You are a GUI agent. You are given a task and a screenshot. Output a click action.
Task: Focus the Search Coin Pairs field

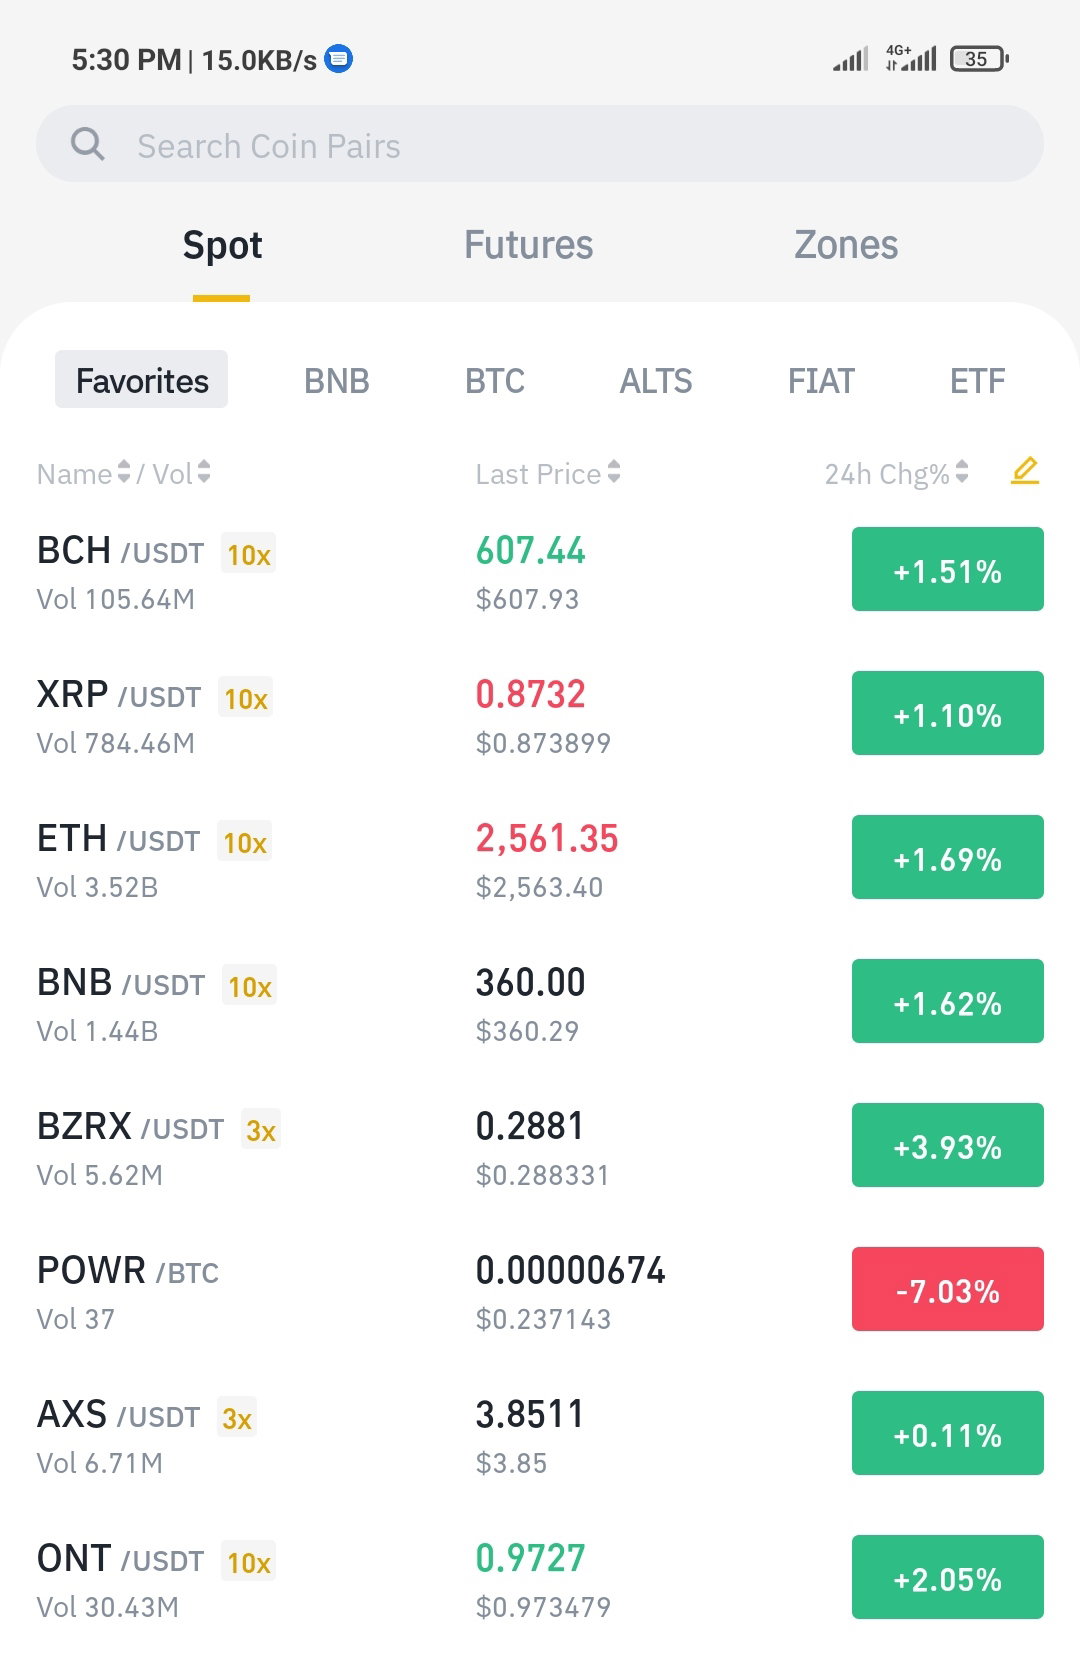click(540, 144)
